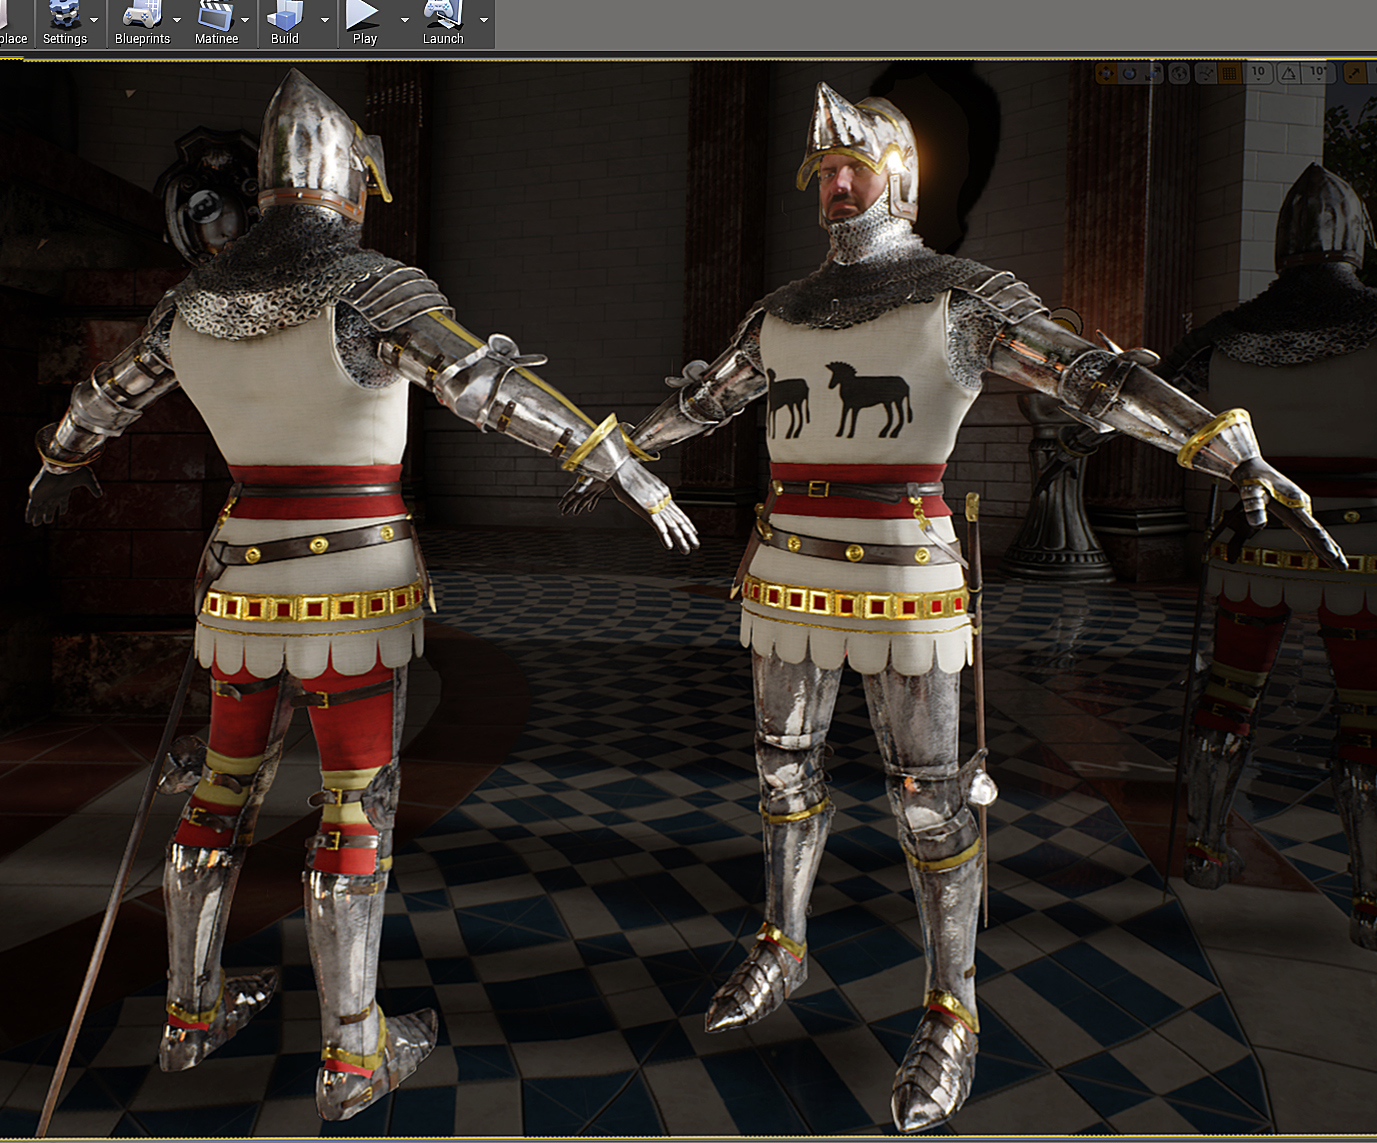The image size is (1377, 1143).
Task: Start the level with the Play button
Action: click(x=364, y=24)
